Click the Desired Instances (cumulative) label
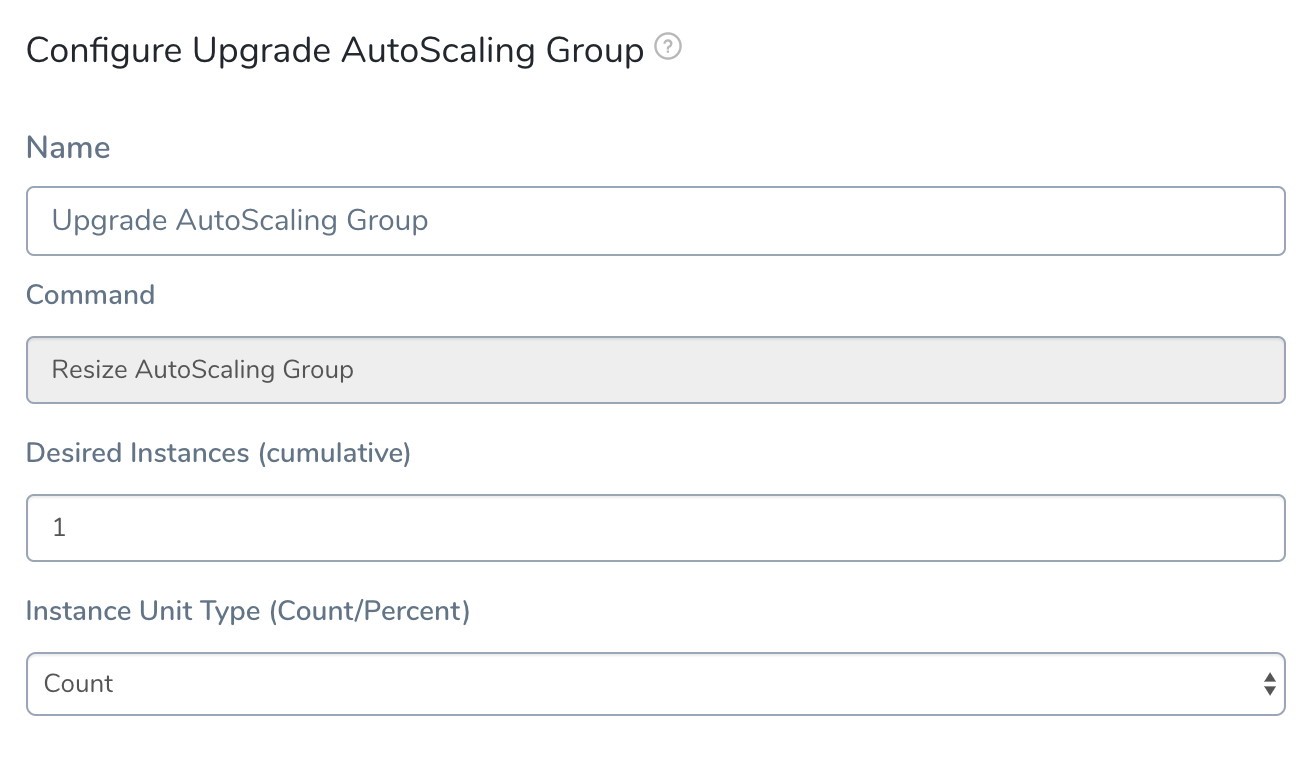Screen dimensions: 1314x782 (218, 453)
